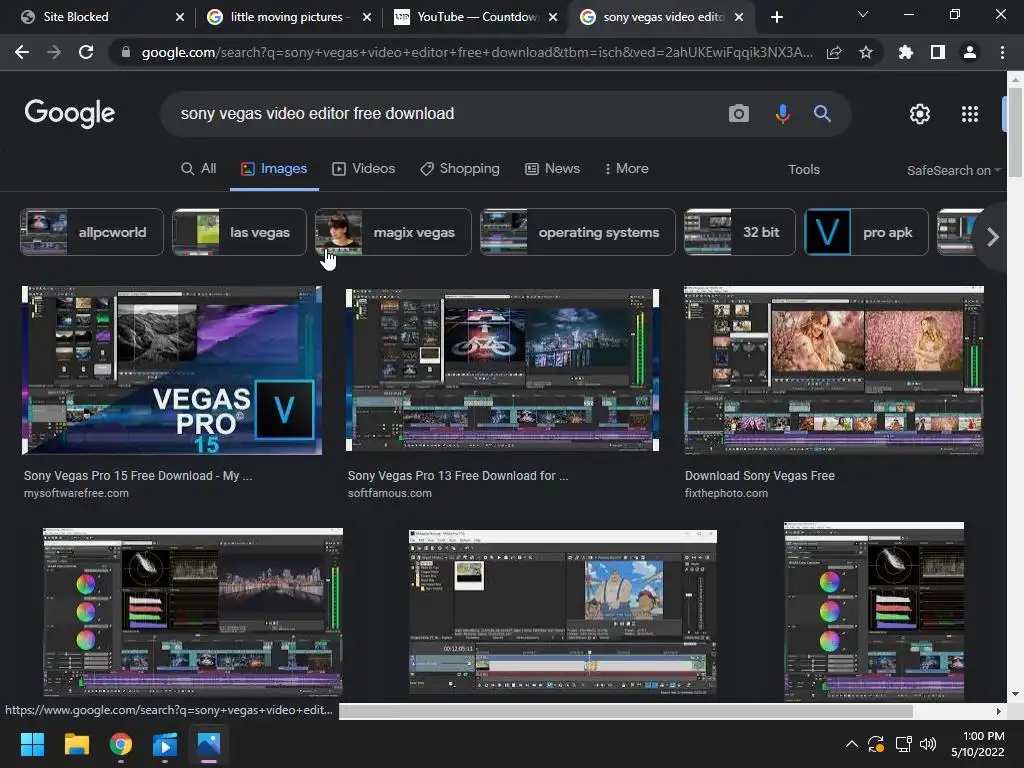Image resolution: width=1024 pixels, height=768 pixels.
Task: Filter results by magix vegas chip
Action: tap(393, 232)
